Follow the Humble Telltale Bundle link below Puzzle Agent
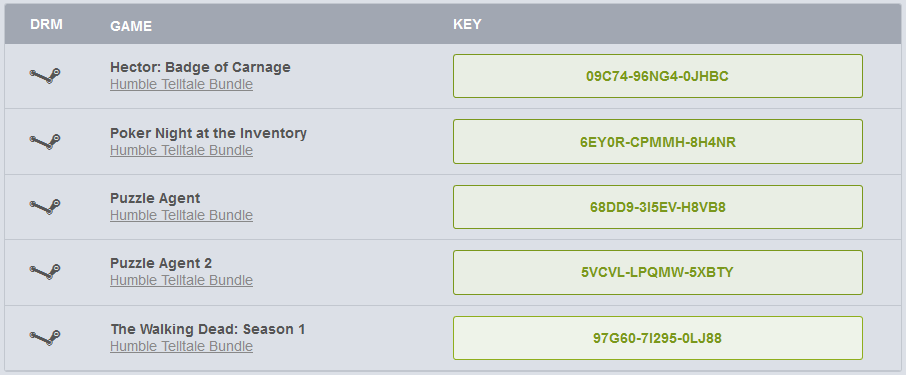906x375 pixels. point(181,216)
